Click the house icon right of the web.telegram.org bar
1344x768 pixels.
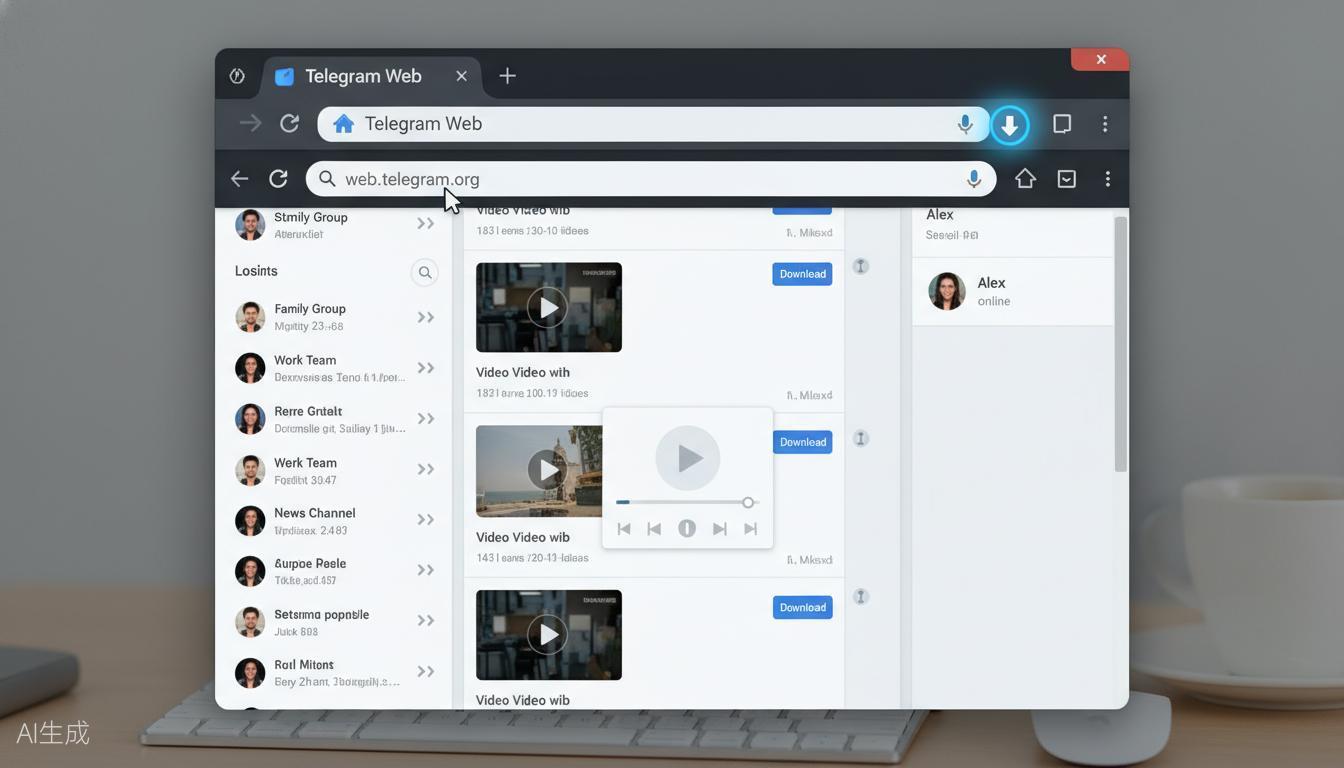(x=1025, y=179)
